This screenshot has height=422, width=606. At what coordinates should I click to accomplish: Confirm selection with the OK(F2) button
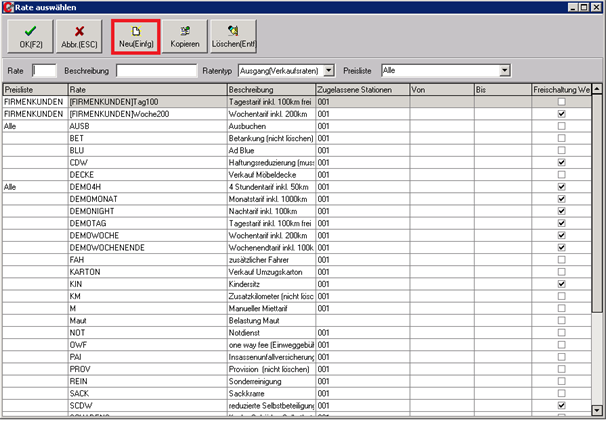coord(31,36)
